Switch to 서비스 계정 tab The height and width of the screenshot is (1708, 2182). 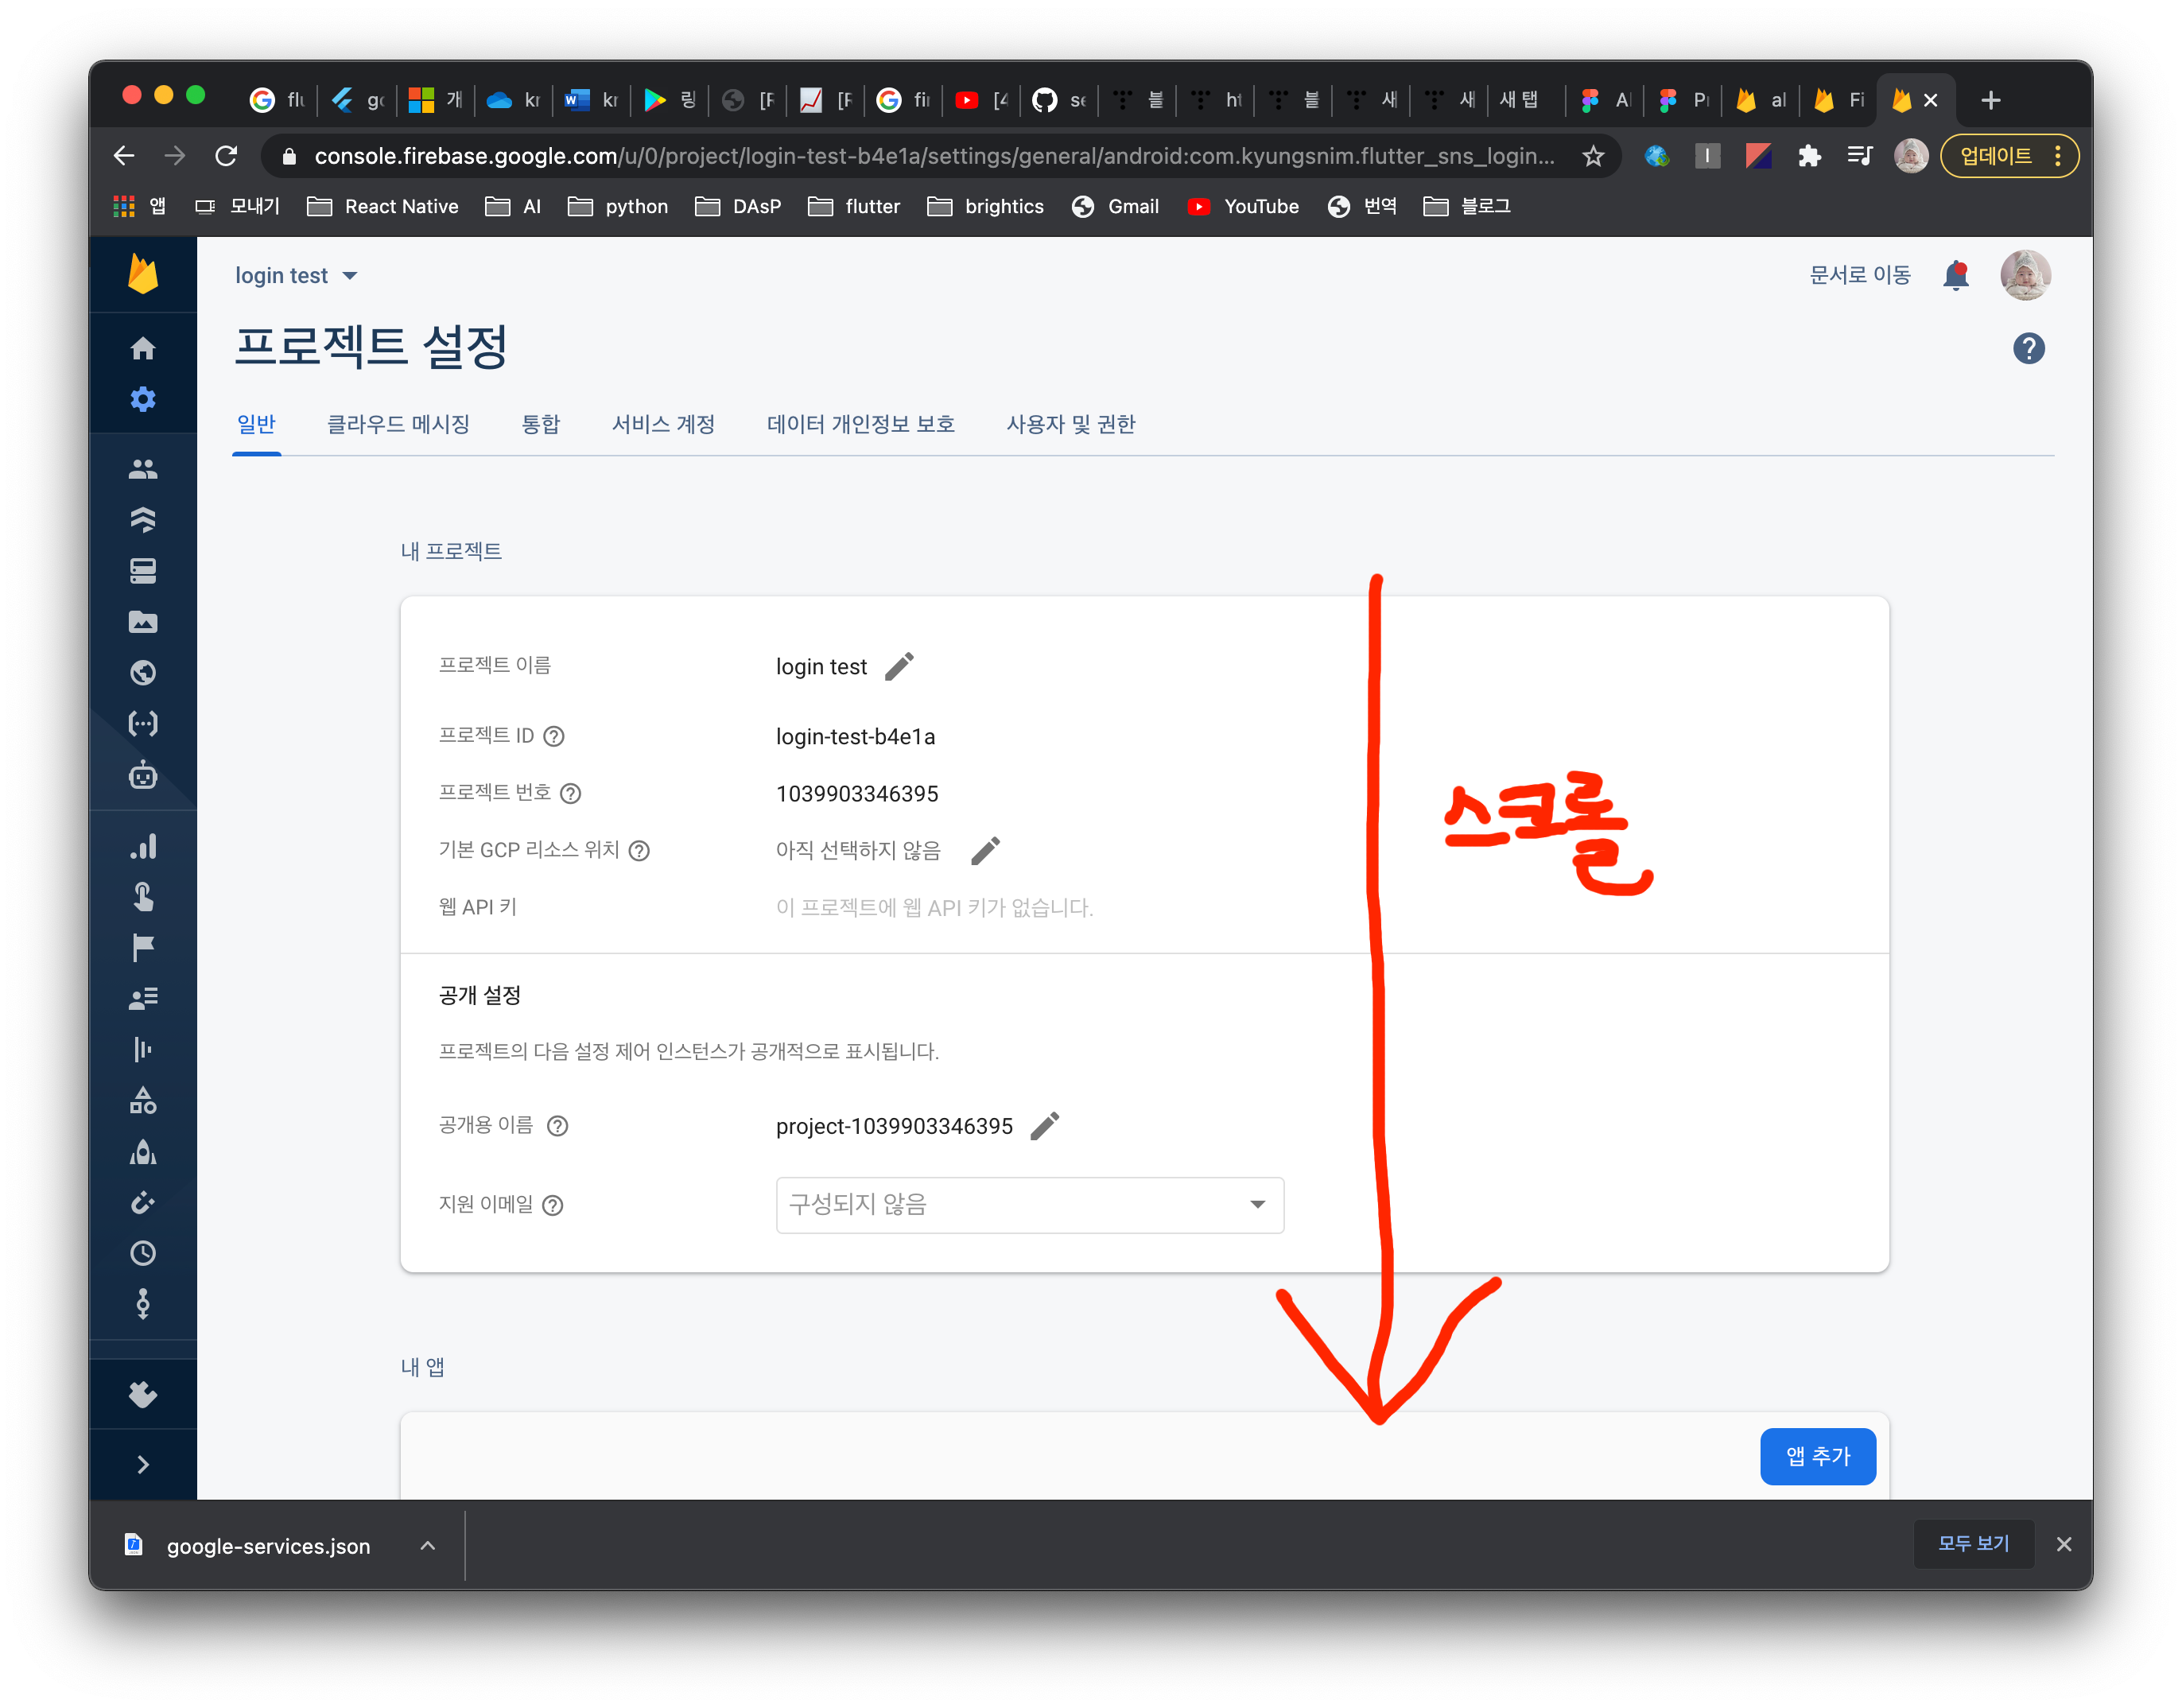tap(663, 424)
